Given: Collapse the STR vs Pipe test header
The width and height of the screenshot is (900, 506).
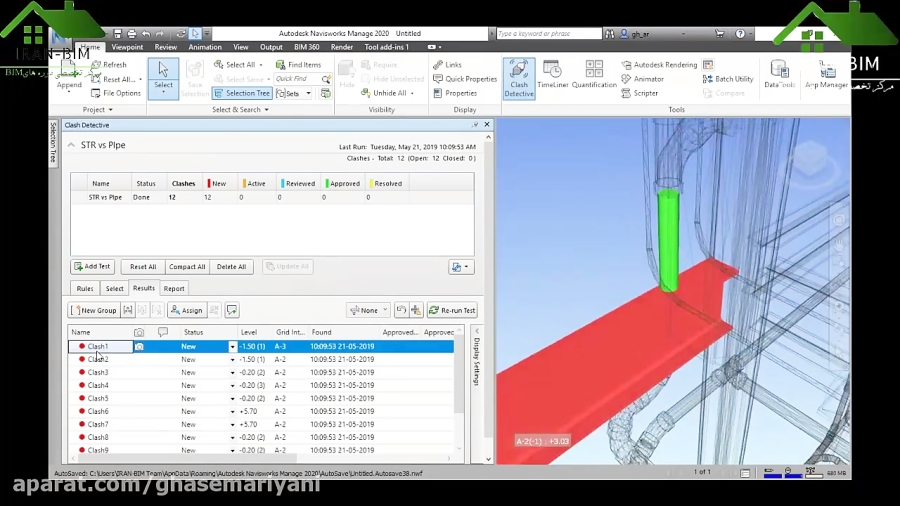Looking at the screenshot, I should tap(71, 145).
